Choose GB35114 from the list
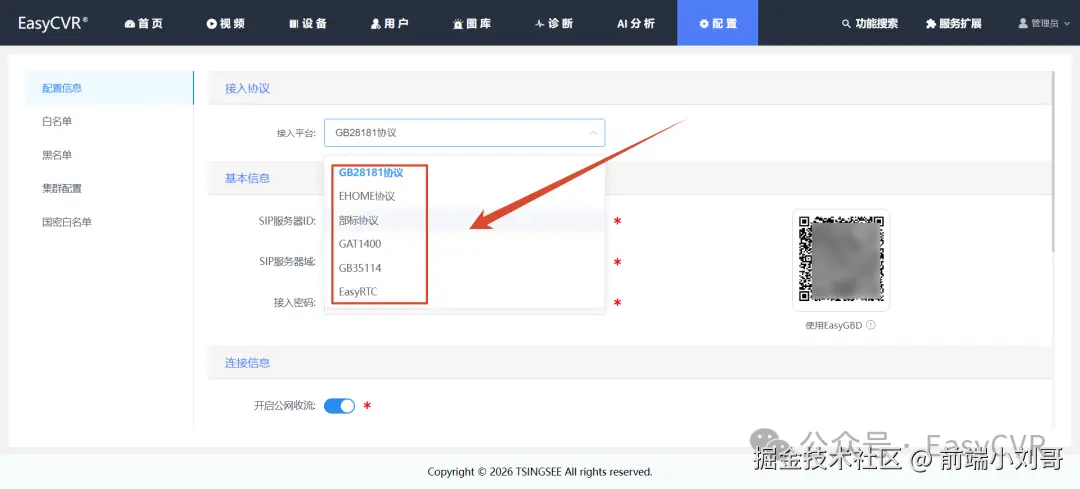 pos(464,268)
